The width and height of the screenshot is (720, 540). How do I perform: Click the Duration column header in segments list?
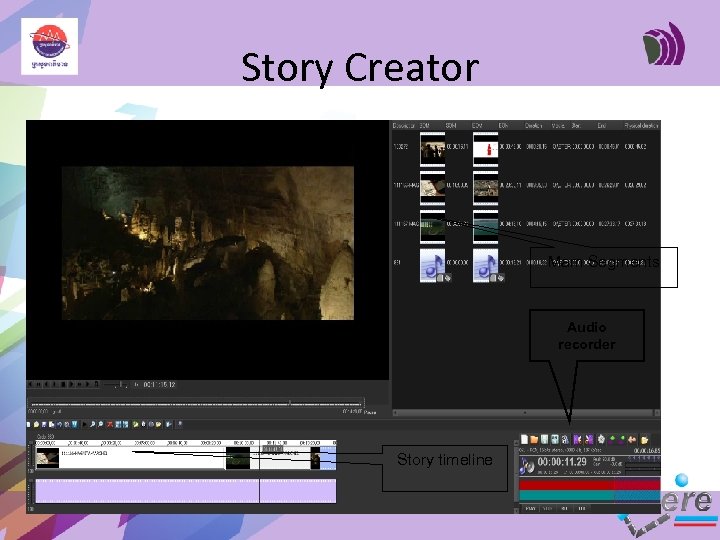pos(534,125)
